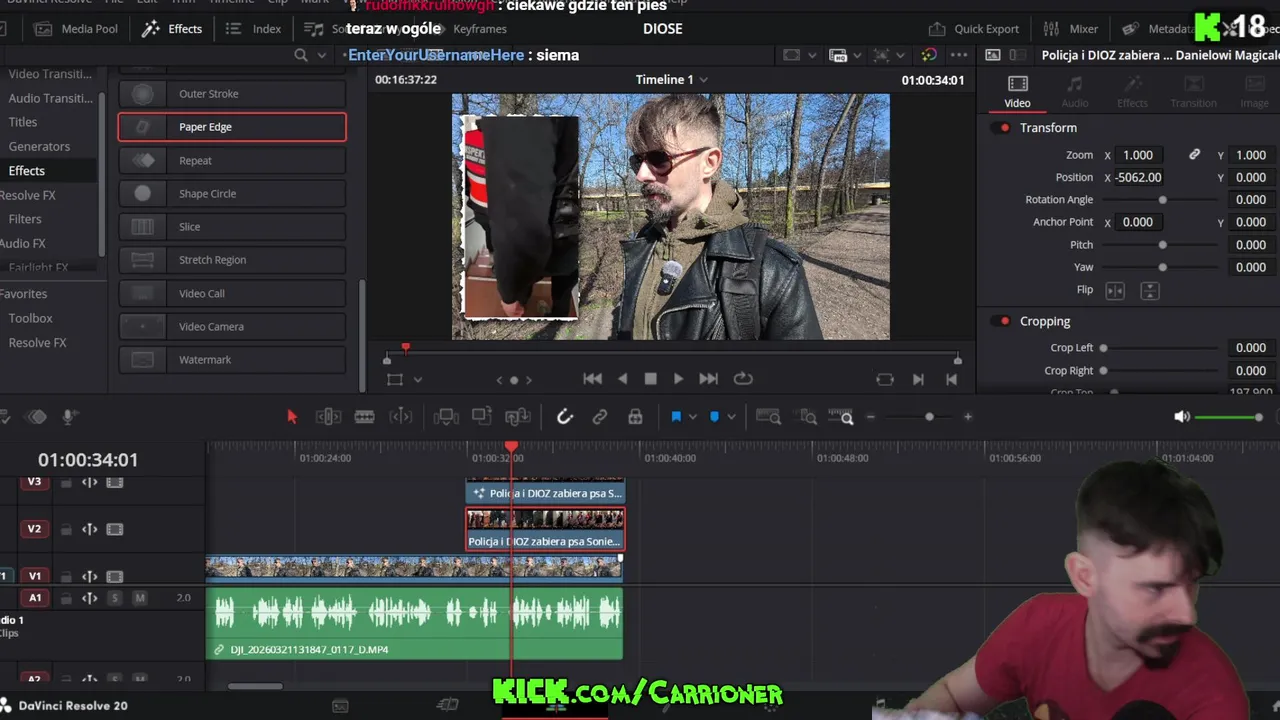The image size is (1280, 720).
Task: Select Generators category in effects sidebar
Action: click(39, 146)
